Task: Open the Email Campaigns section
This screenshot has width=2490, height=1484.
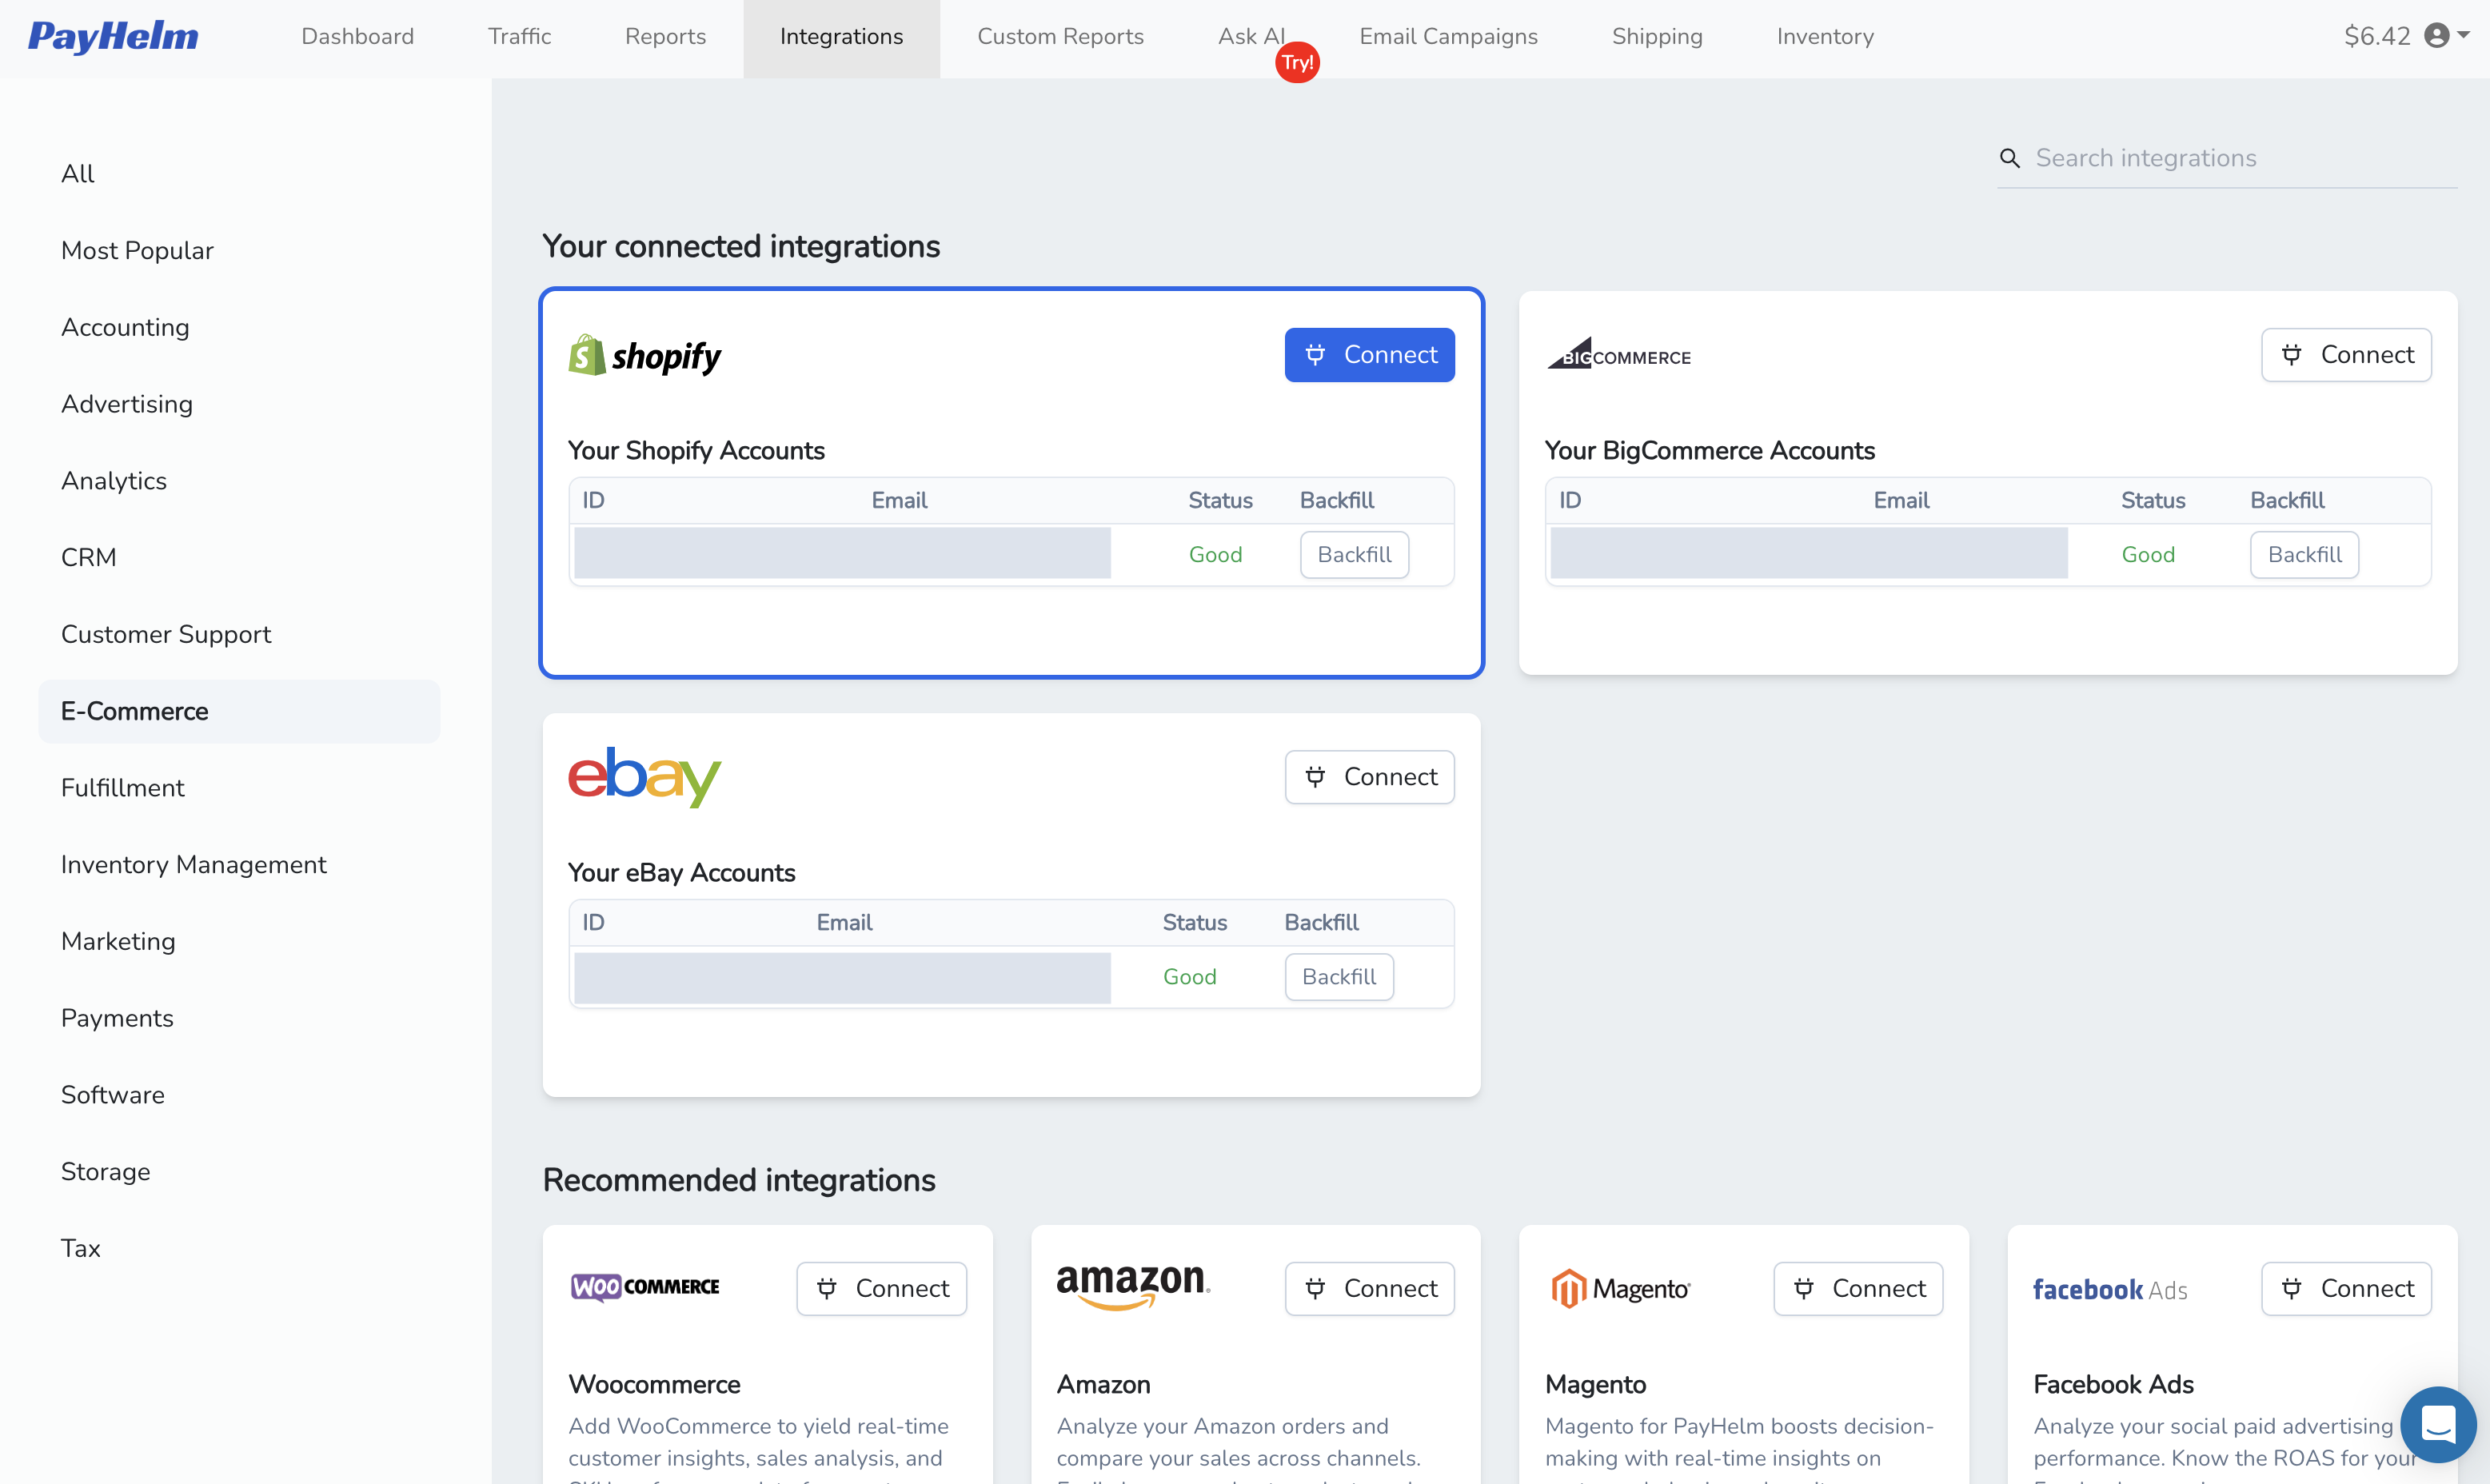Action: pos(1448,37)
